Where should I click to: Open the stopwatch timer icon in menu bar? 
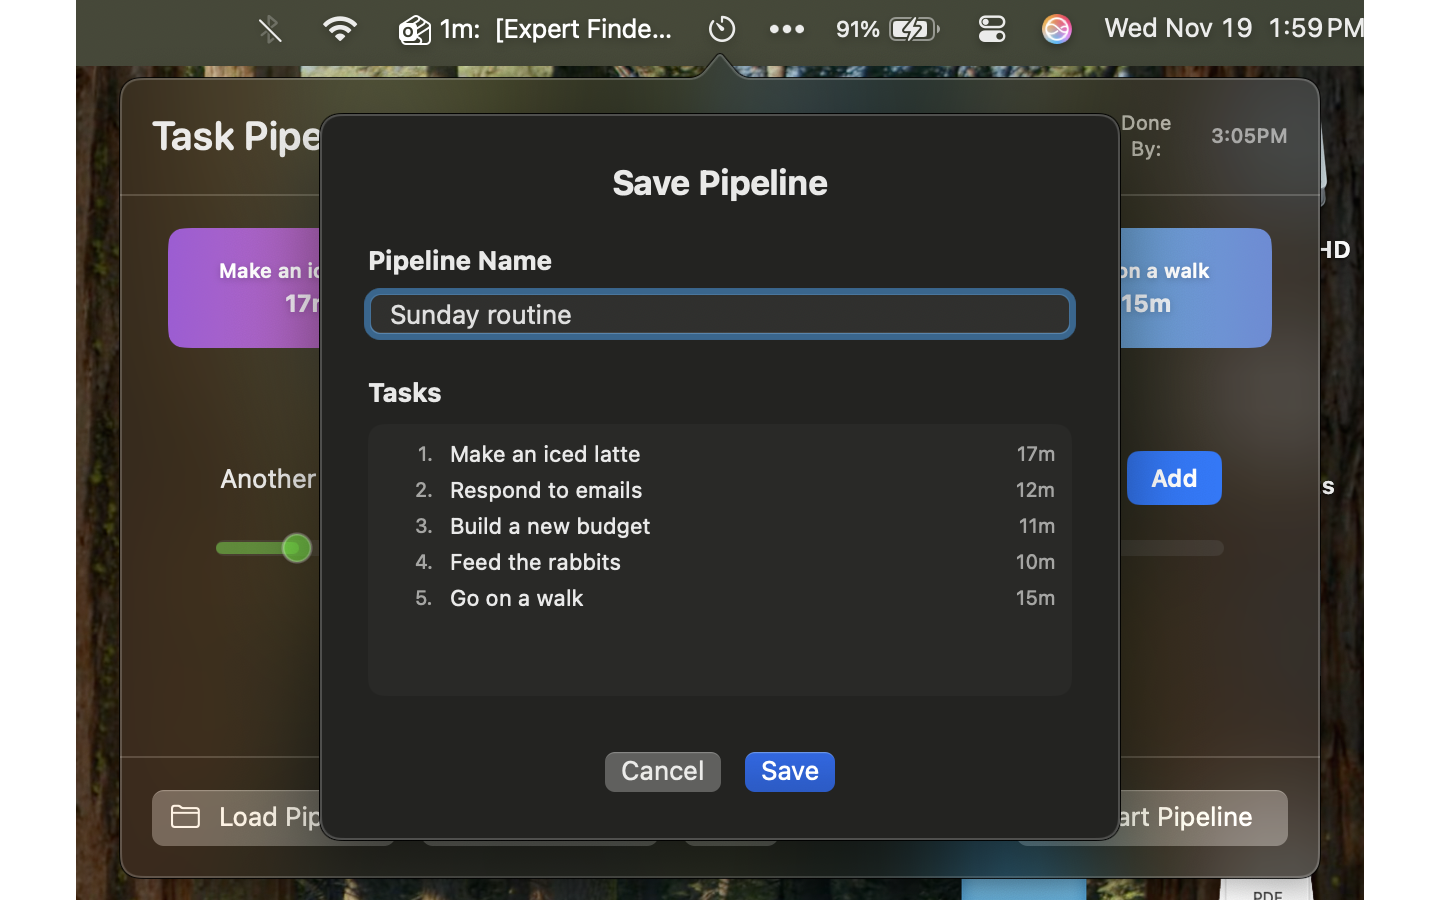(722, 29)
